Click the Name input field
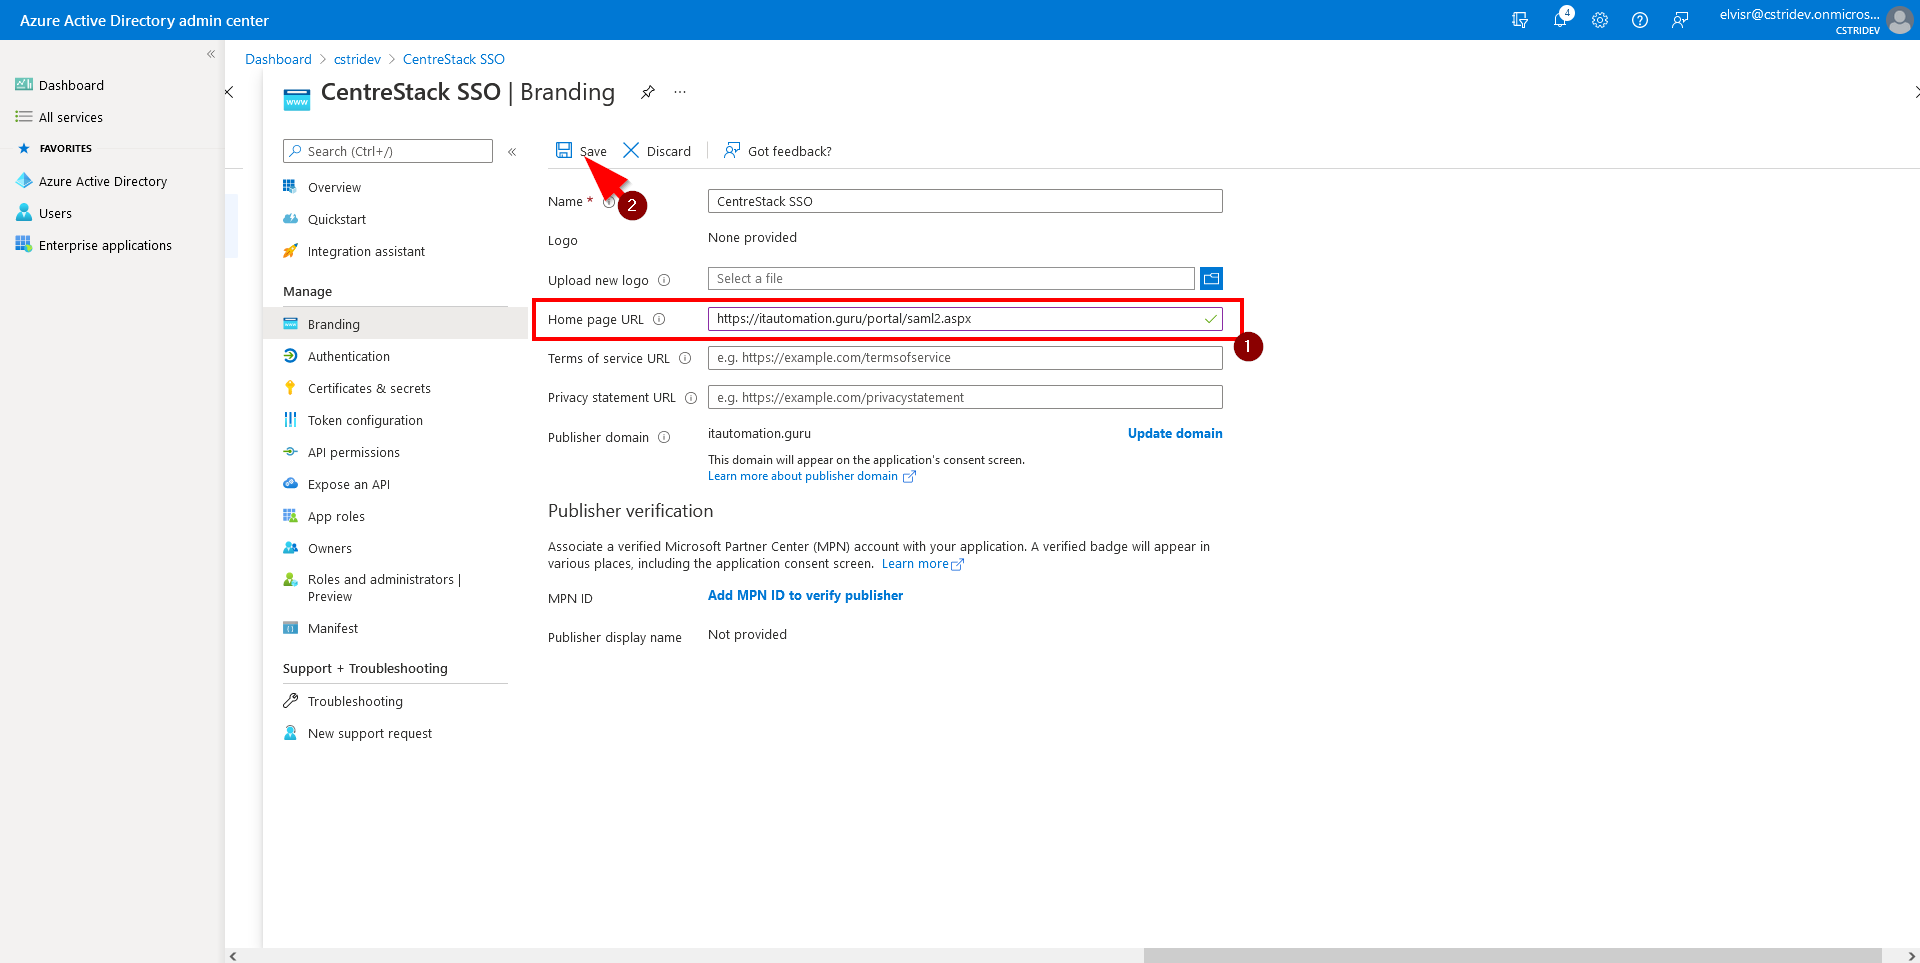Viewport: 1920px width, 963px height. point(965,201)
